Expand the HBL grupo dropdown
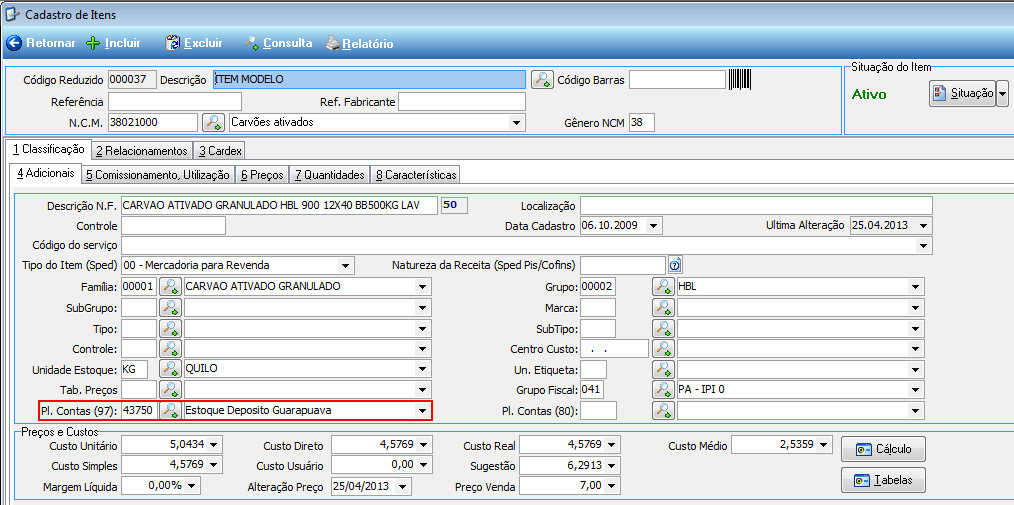Image resolution: width=1014 pixels, height=505 pixels. [916, 286]
